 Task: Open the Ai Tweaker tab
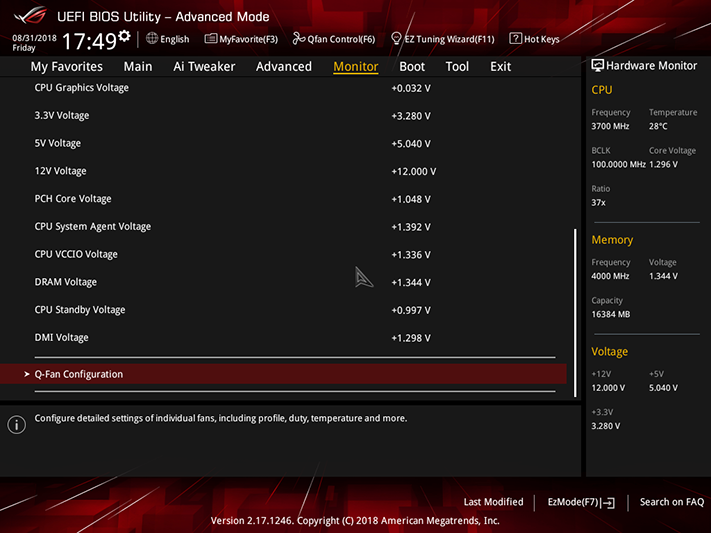coord(204,66)
